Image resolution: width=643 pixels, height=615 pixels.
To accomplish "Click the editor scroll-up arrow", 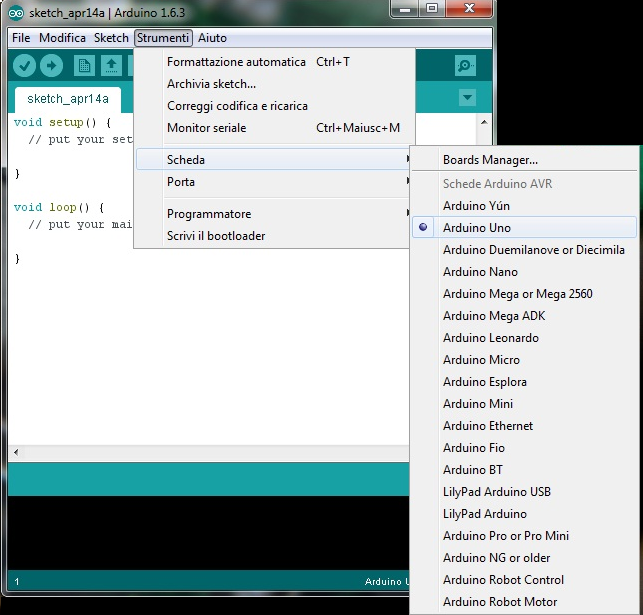I will pyautogui.click(x=484, y=122).
